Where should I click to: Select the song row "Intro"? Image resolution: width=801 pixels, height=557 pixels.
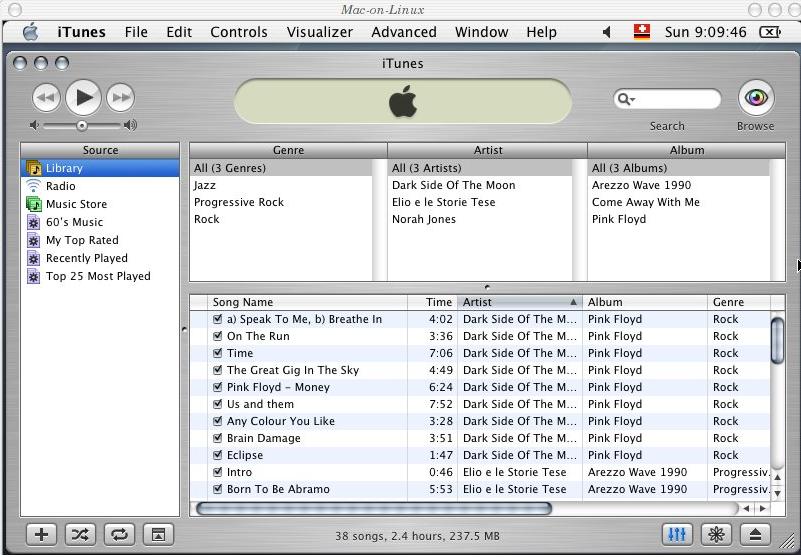(x=480, y=472)
